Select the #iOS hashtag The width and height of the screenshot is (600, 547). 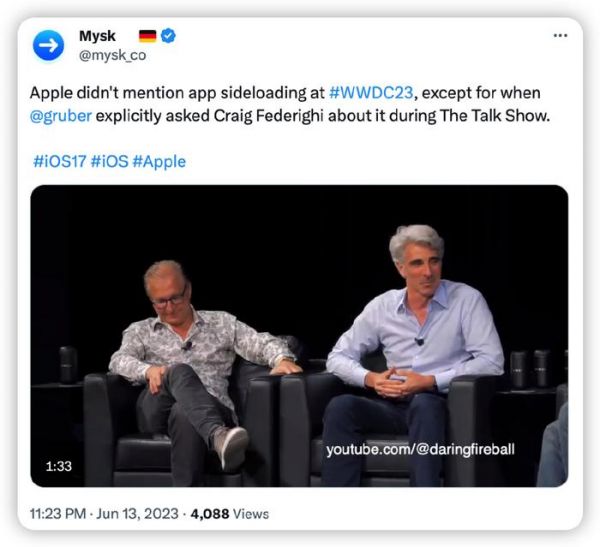coord(109,161)
